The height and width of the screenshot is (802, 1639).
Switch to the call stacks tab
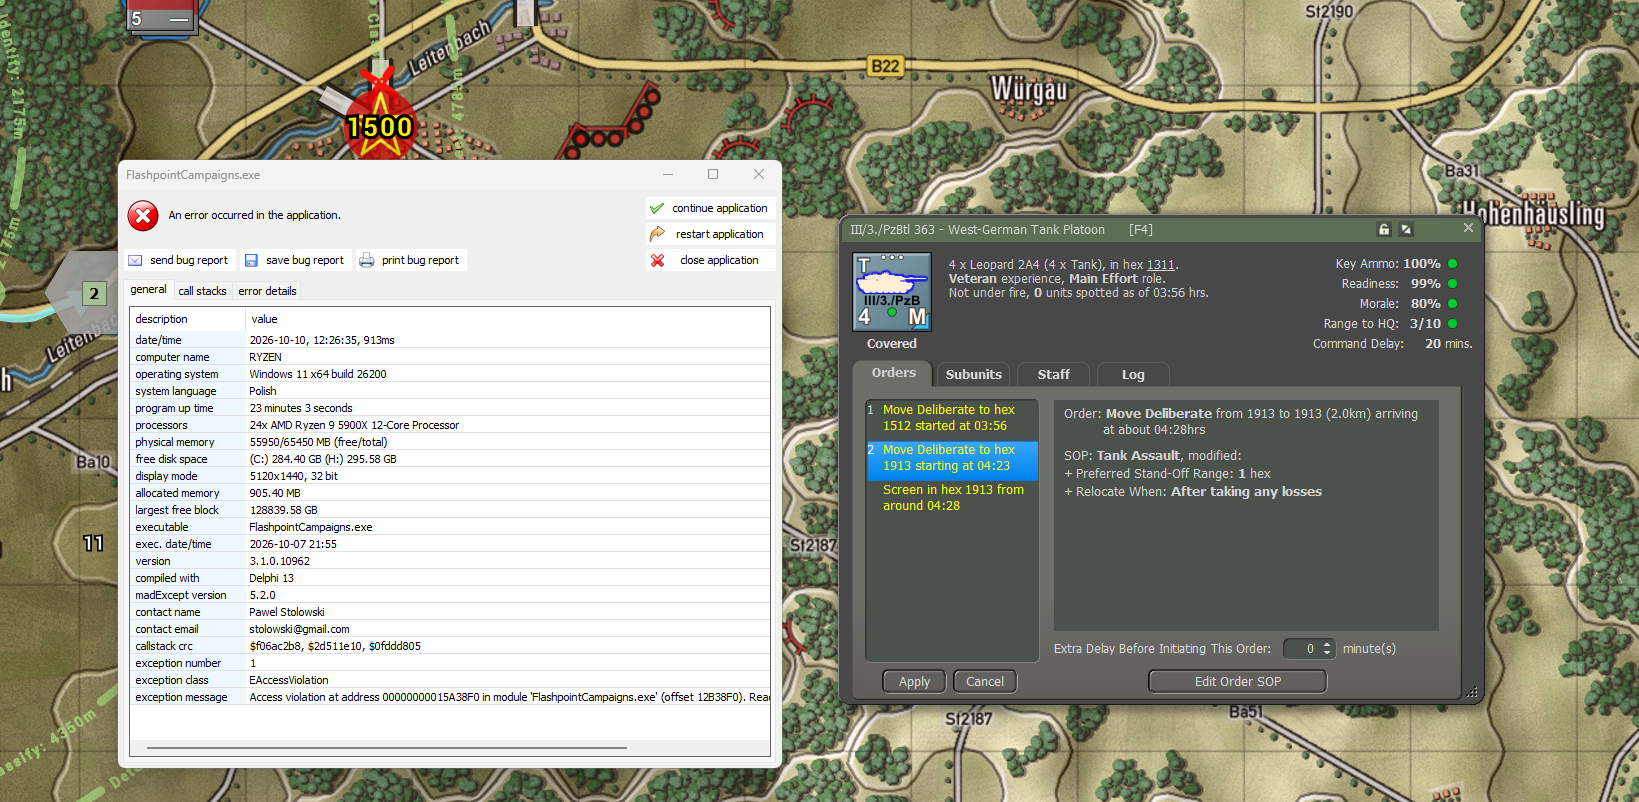click(203, 291)
